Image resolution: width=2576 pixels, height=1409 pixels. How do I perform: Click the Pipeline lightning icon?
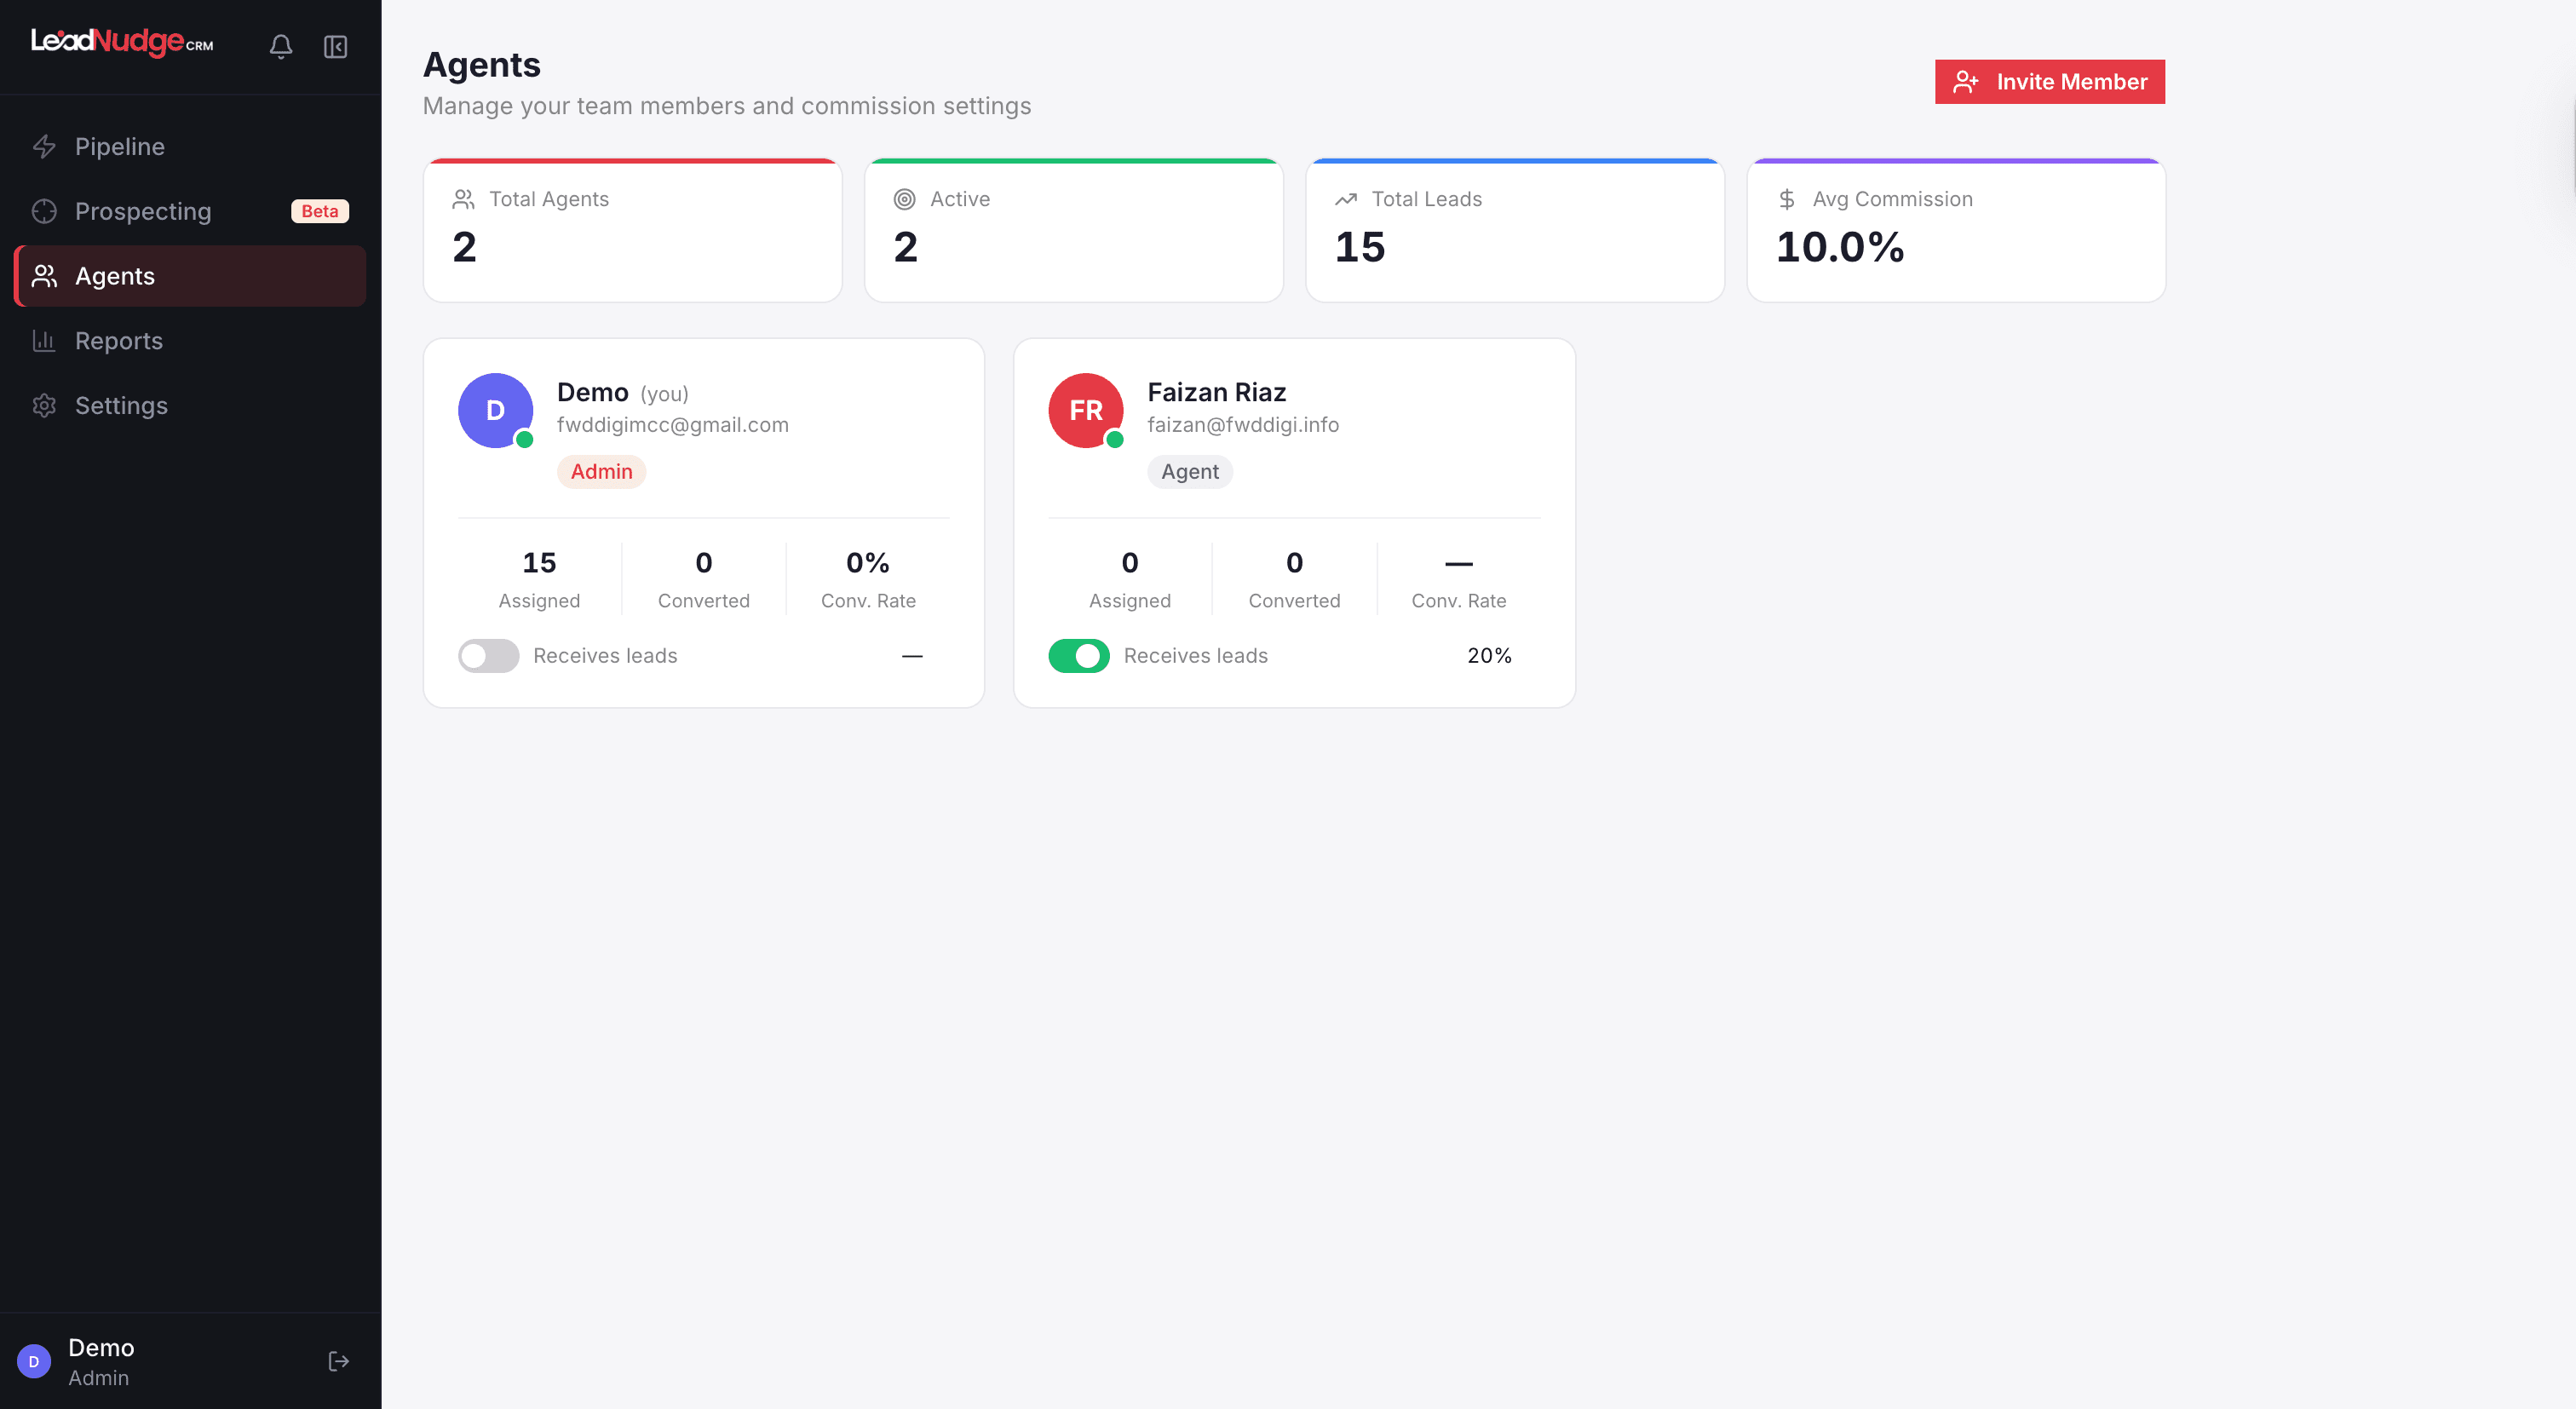pos(44,147)
